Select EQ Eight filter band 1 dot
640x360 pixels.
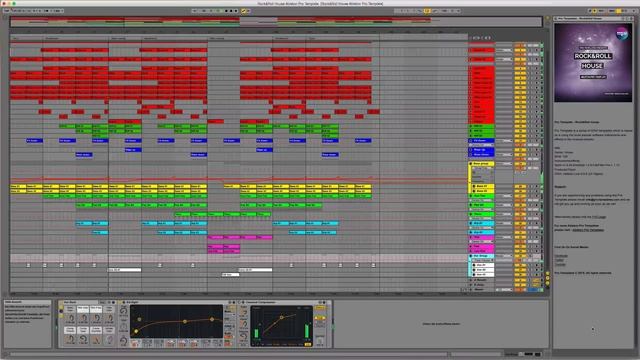136,332
